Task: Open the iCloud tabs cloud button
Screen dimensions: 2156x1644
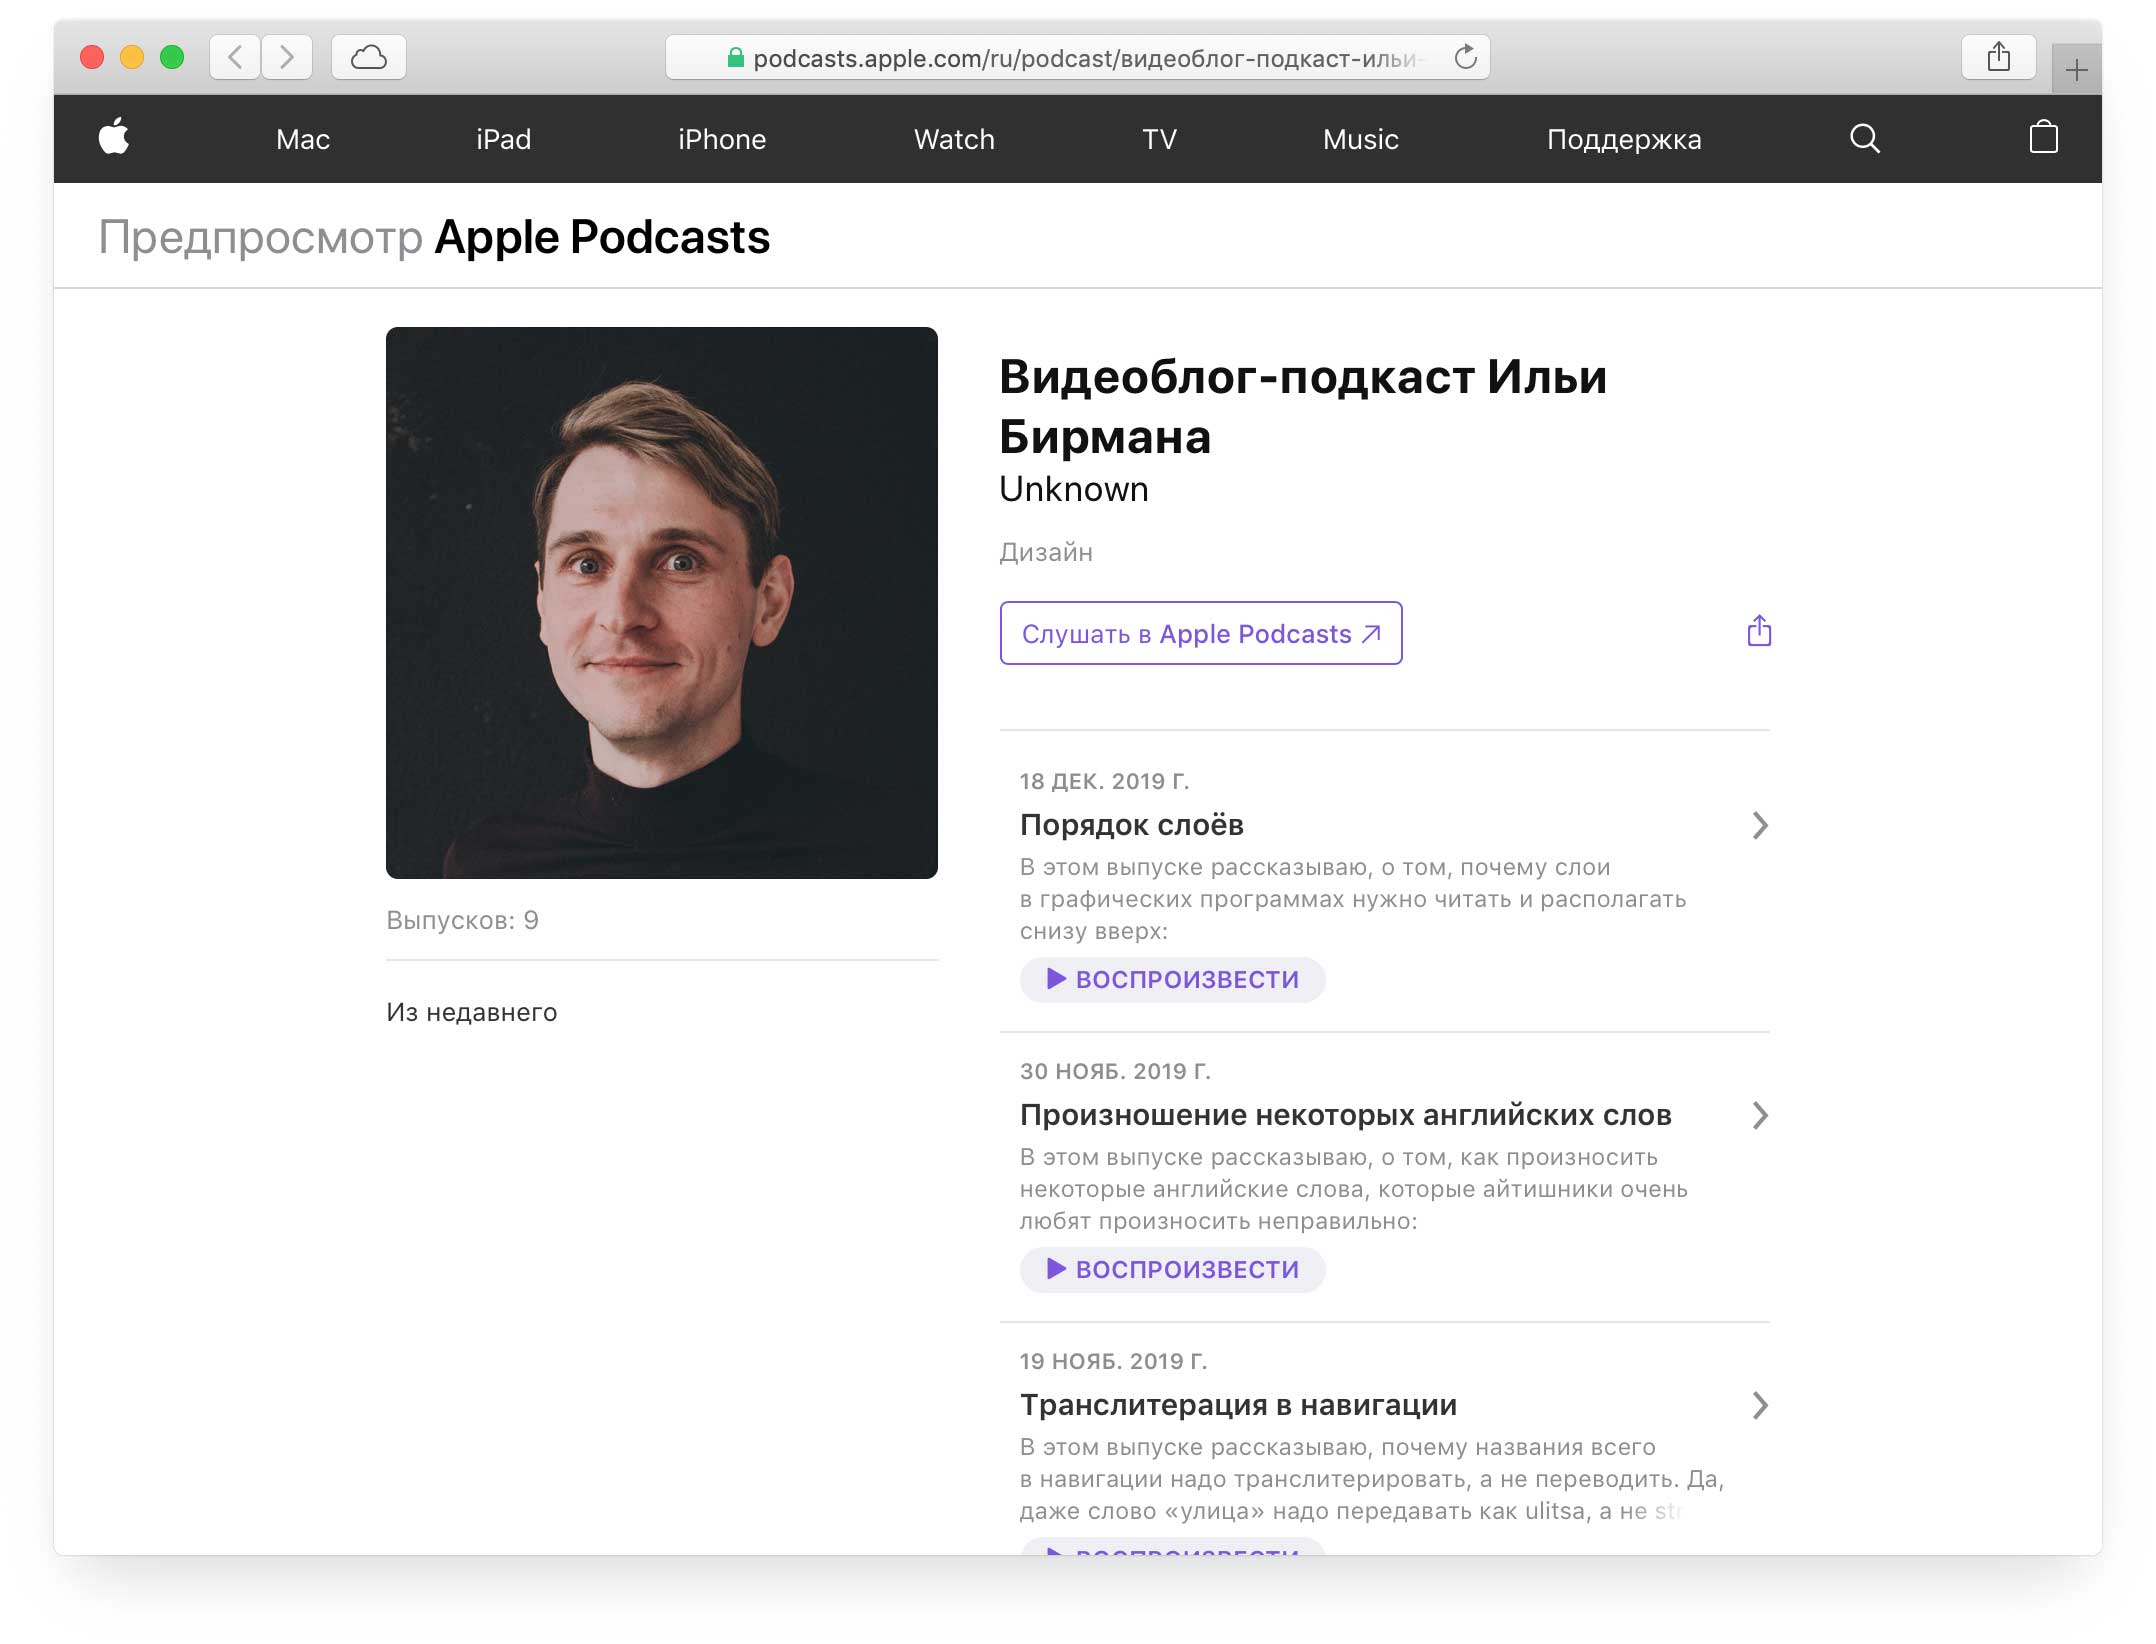Action: point(368,57)
